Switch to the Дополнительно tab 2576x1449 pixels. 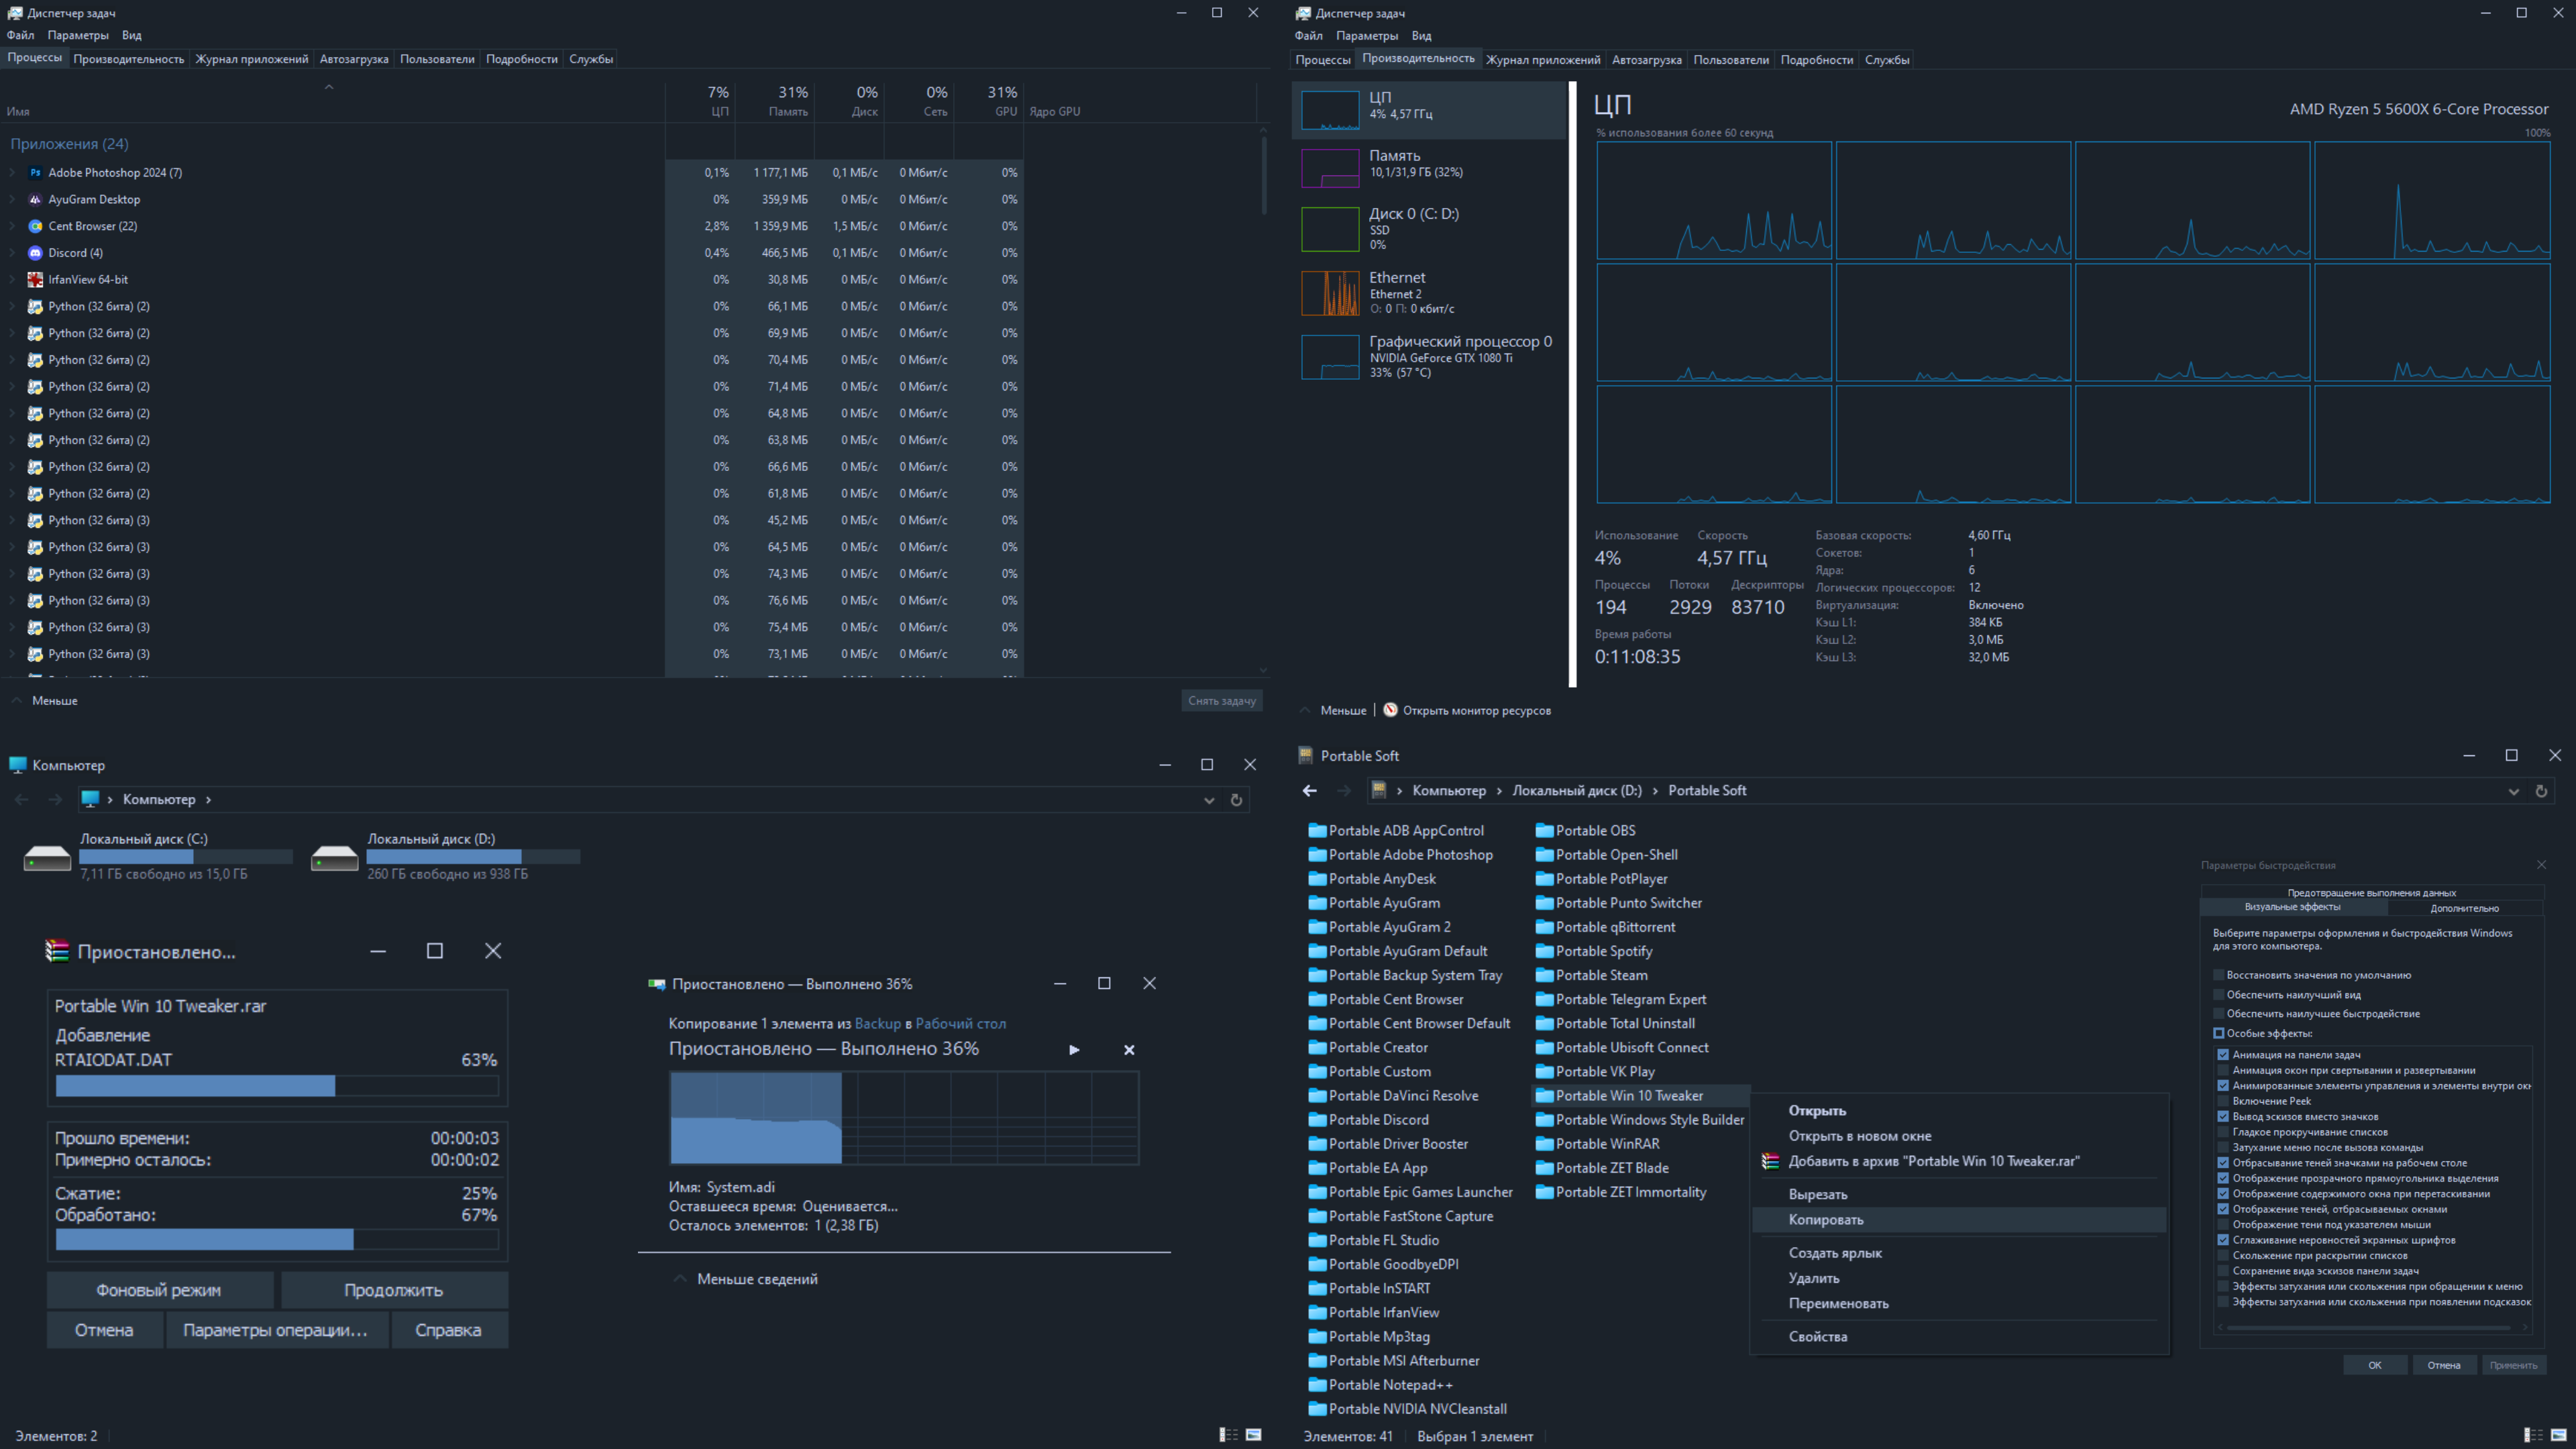pos(2464,908)
